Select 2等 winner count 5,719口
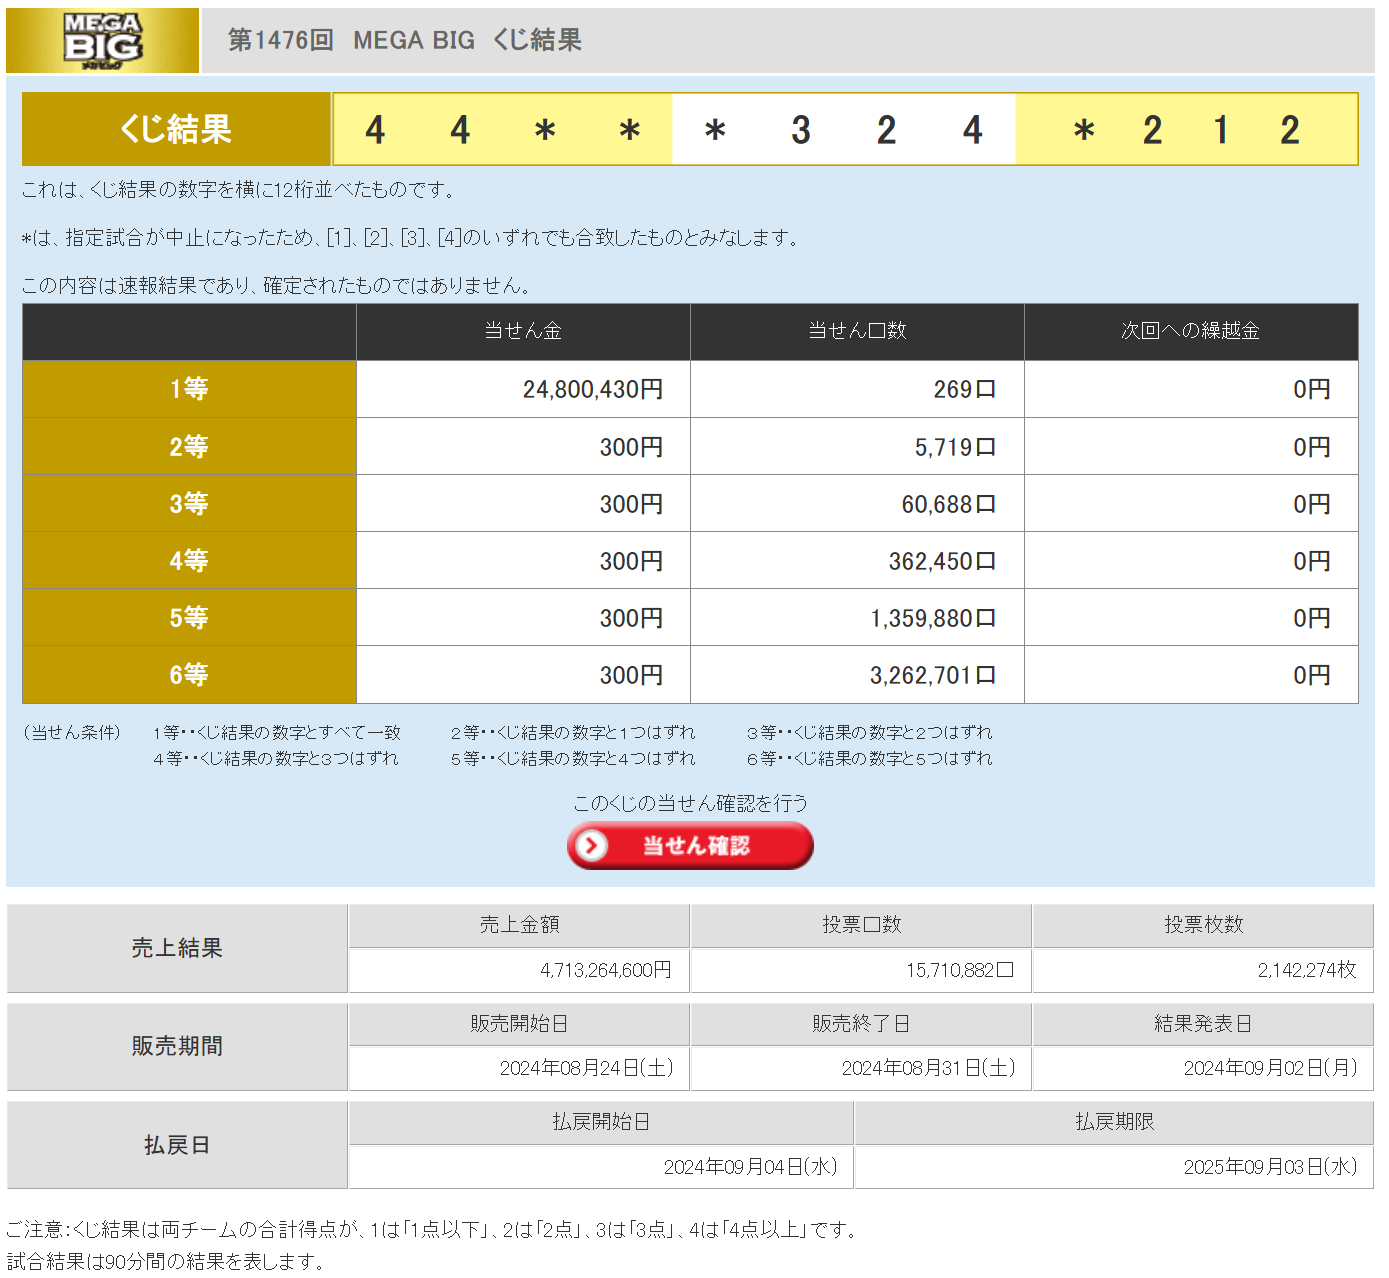Image resolution: width=1389 pixels, height=1278 pixels. tap(955, 447)
